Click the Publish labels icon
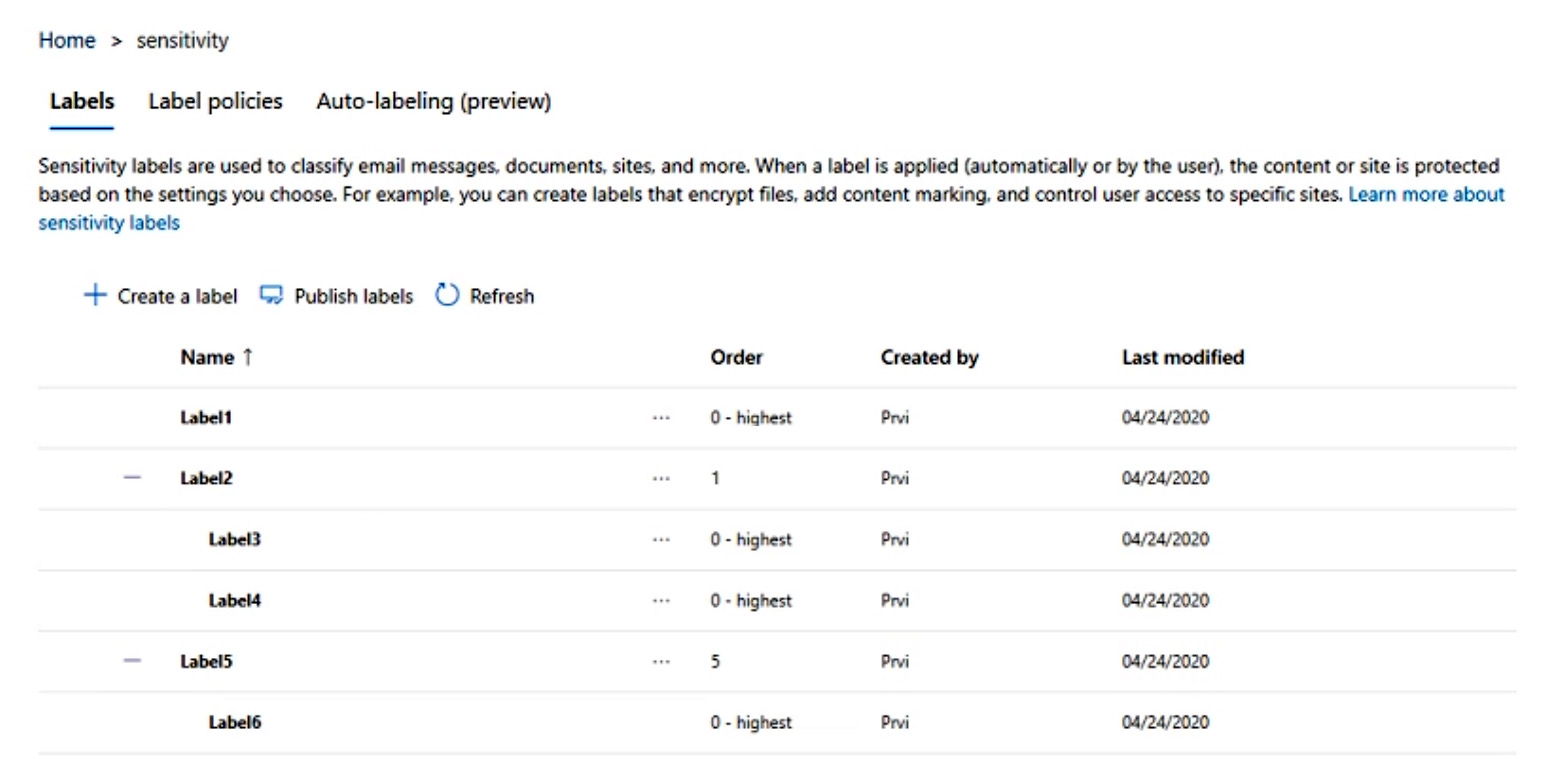 point(271,296)
